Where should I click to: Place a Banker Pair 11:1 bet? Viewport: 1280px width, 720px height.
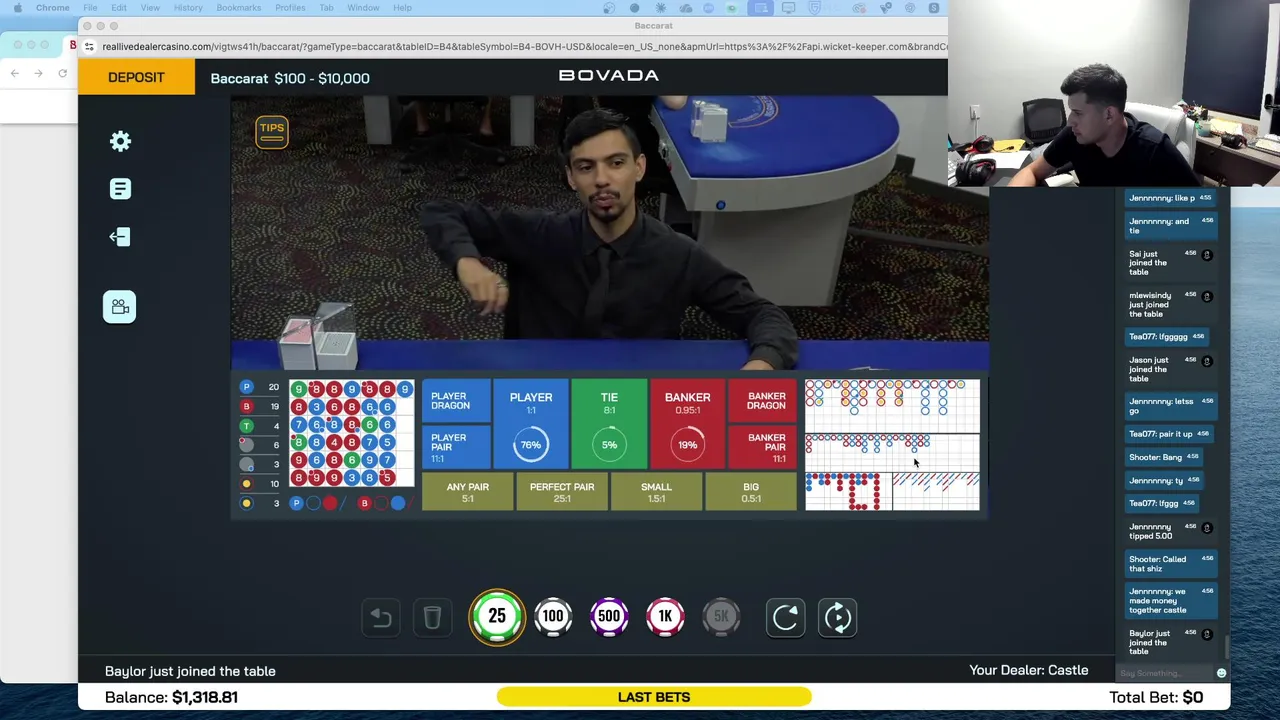[x=763, y=447]
